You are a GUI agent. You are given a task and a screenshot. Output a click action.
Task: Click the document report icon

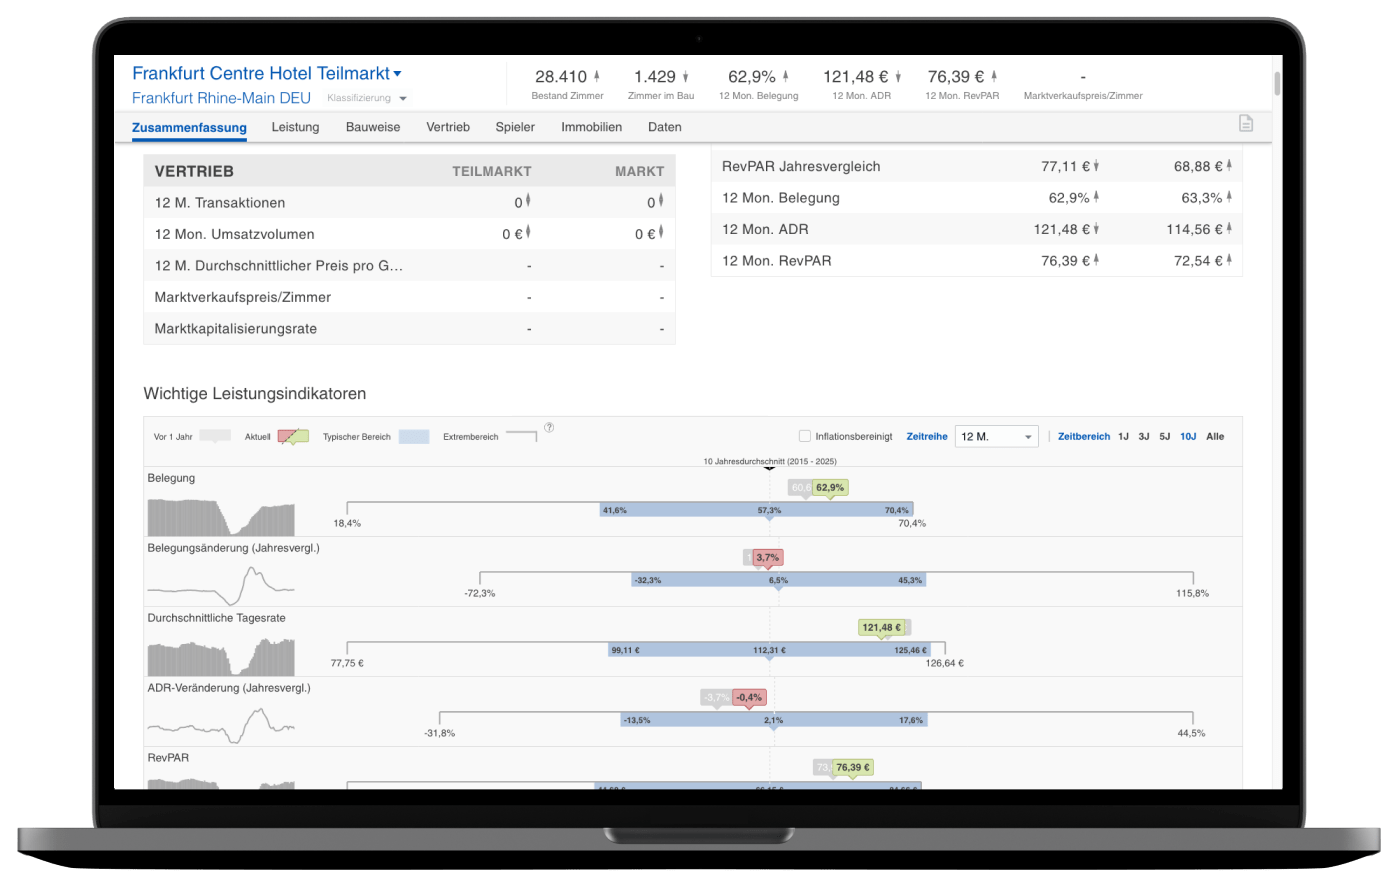click(1245, 123)
